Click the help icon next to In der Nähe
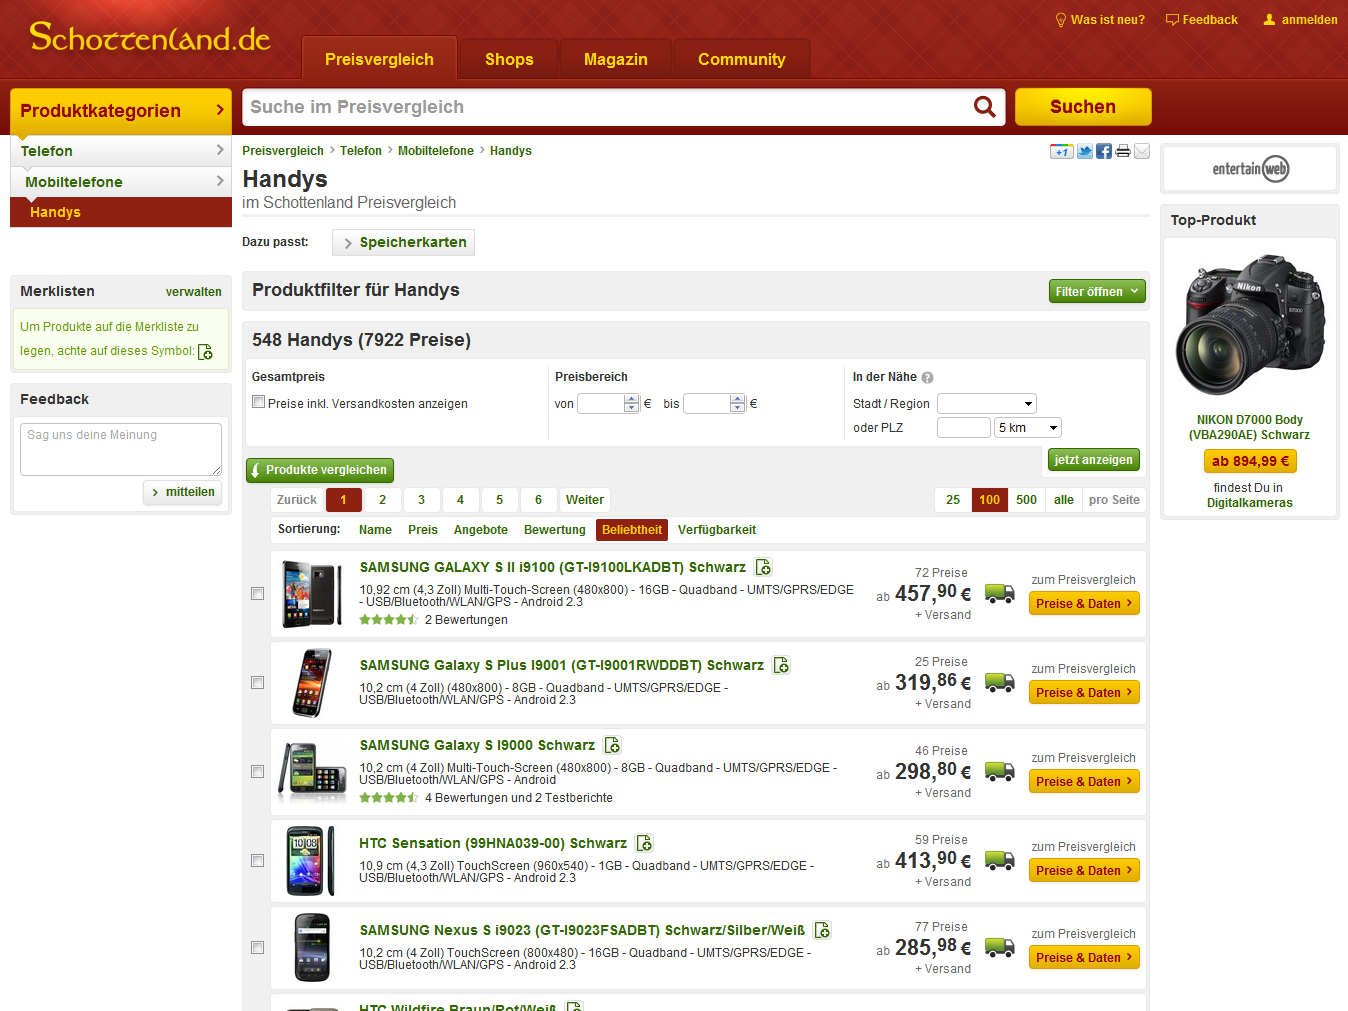 (x=927, y=378)
